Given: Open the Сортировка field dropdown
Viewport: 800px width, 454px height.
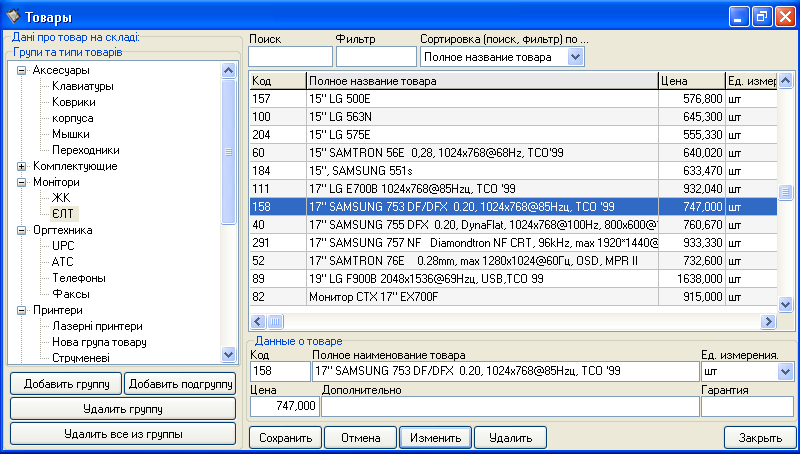Looking at the screenshot, I should [574, 58].
